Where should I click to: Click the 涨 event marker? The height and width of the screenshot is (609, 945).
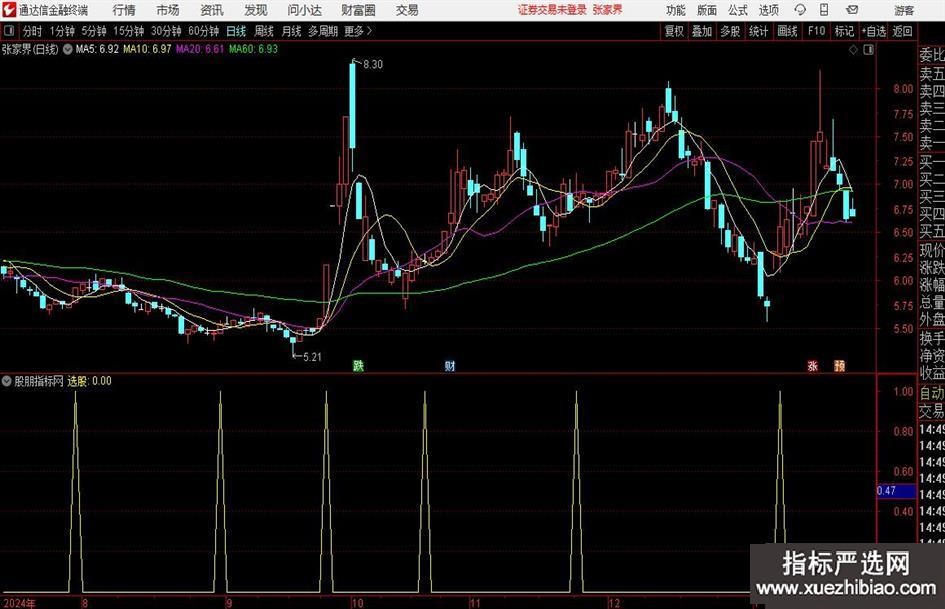click(812, 365)
